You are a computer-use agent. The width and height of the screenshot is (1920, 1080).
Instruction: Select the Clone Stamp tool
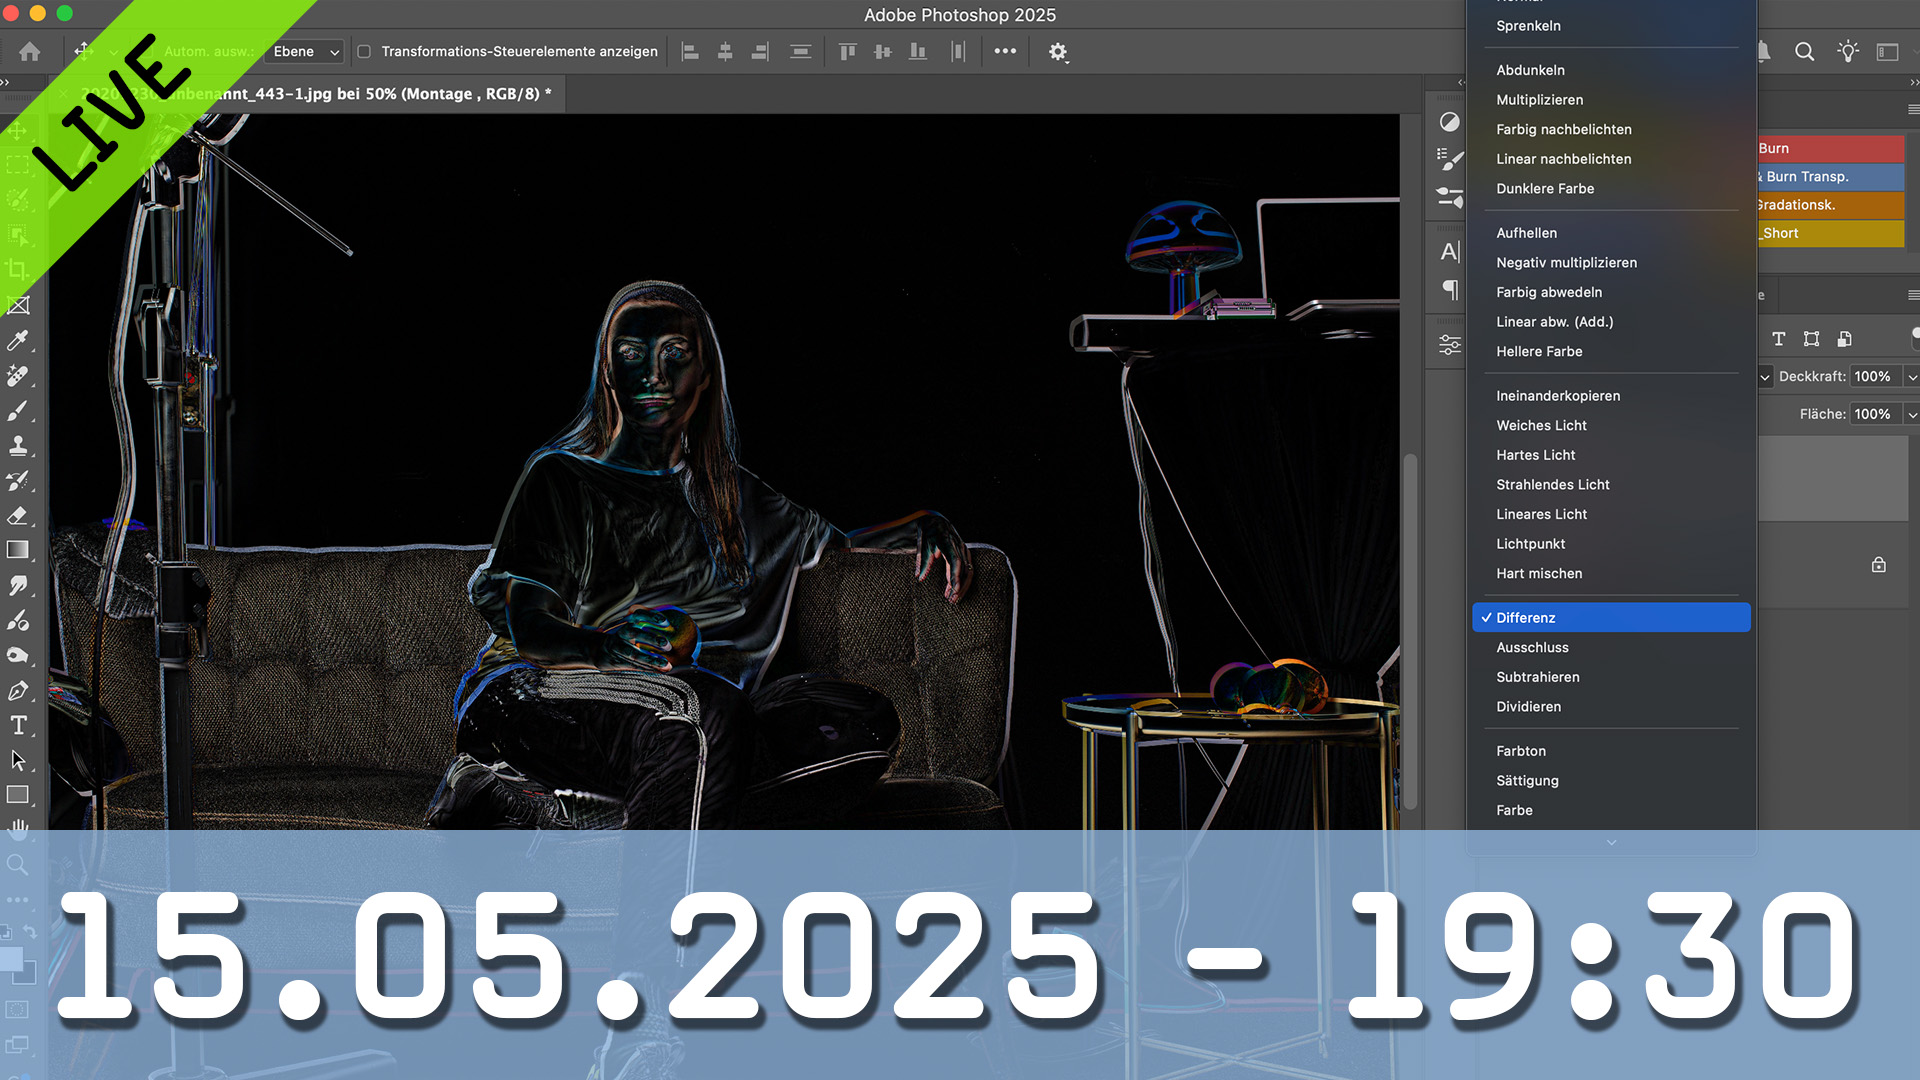click(18, 446)
